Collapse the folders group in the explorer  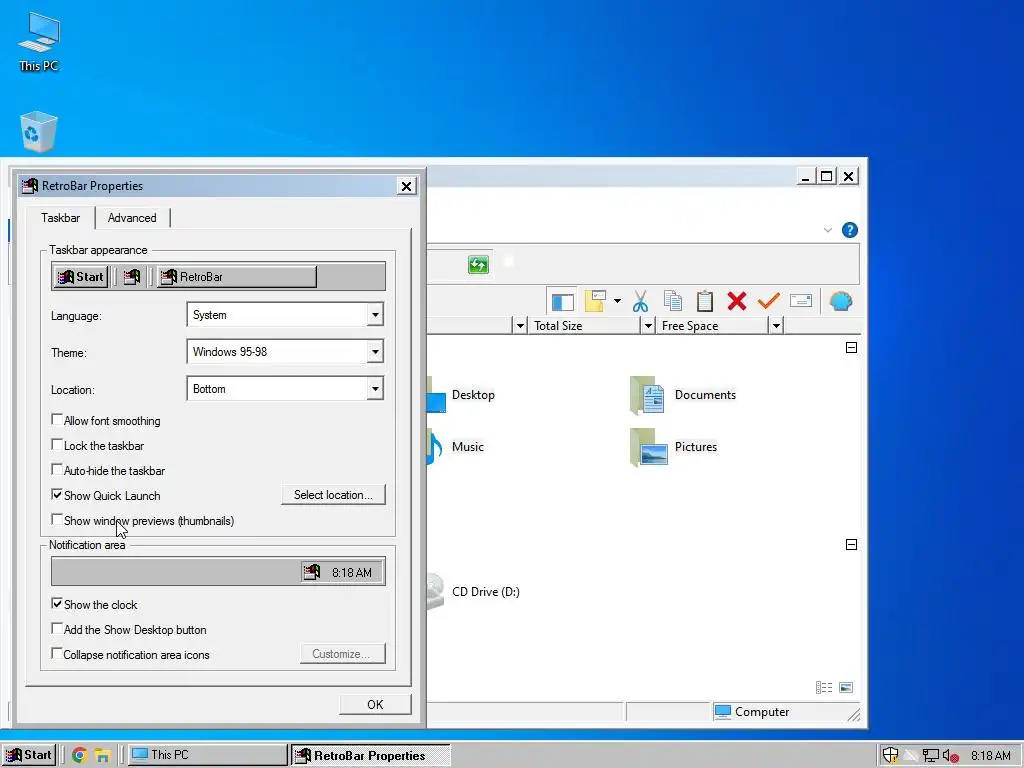[852, 347]
